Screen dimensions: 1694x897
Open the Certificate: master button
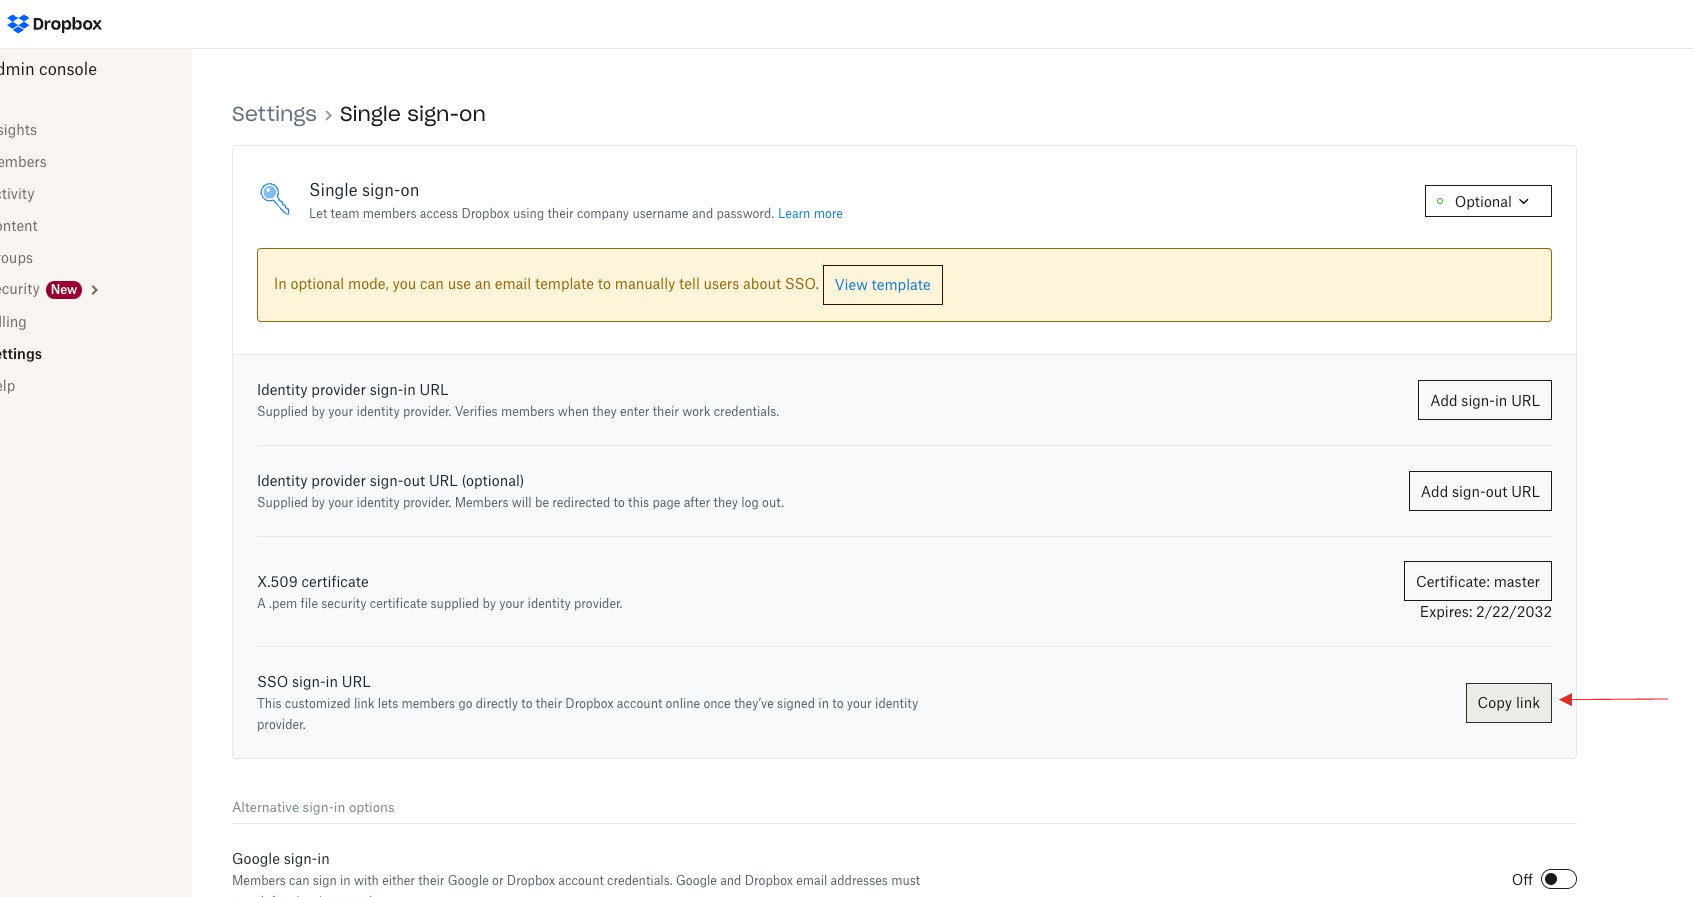click(1478, 581)
